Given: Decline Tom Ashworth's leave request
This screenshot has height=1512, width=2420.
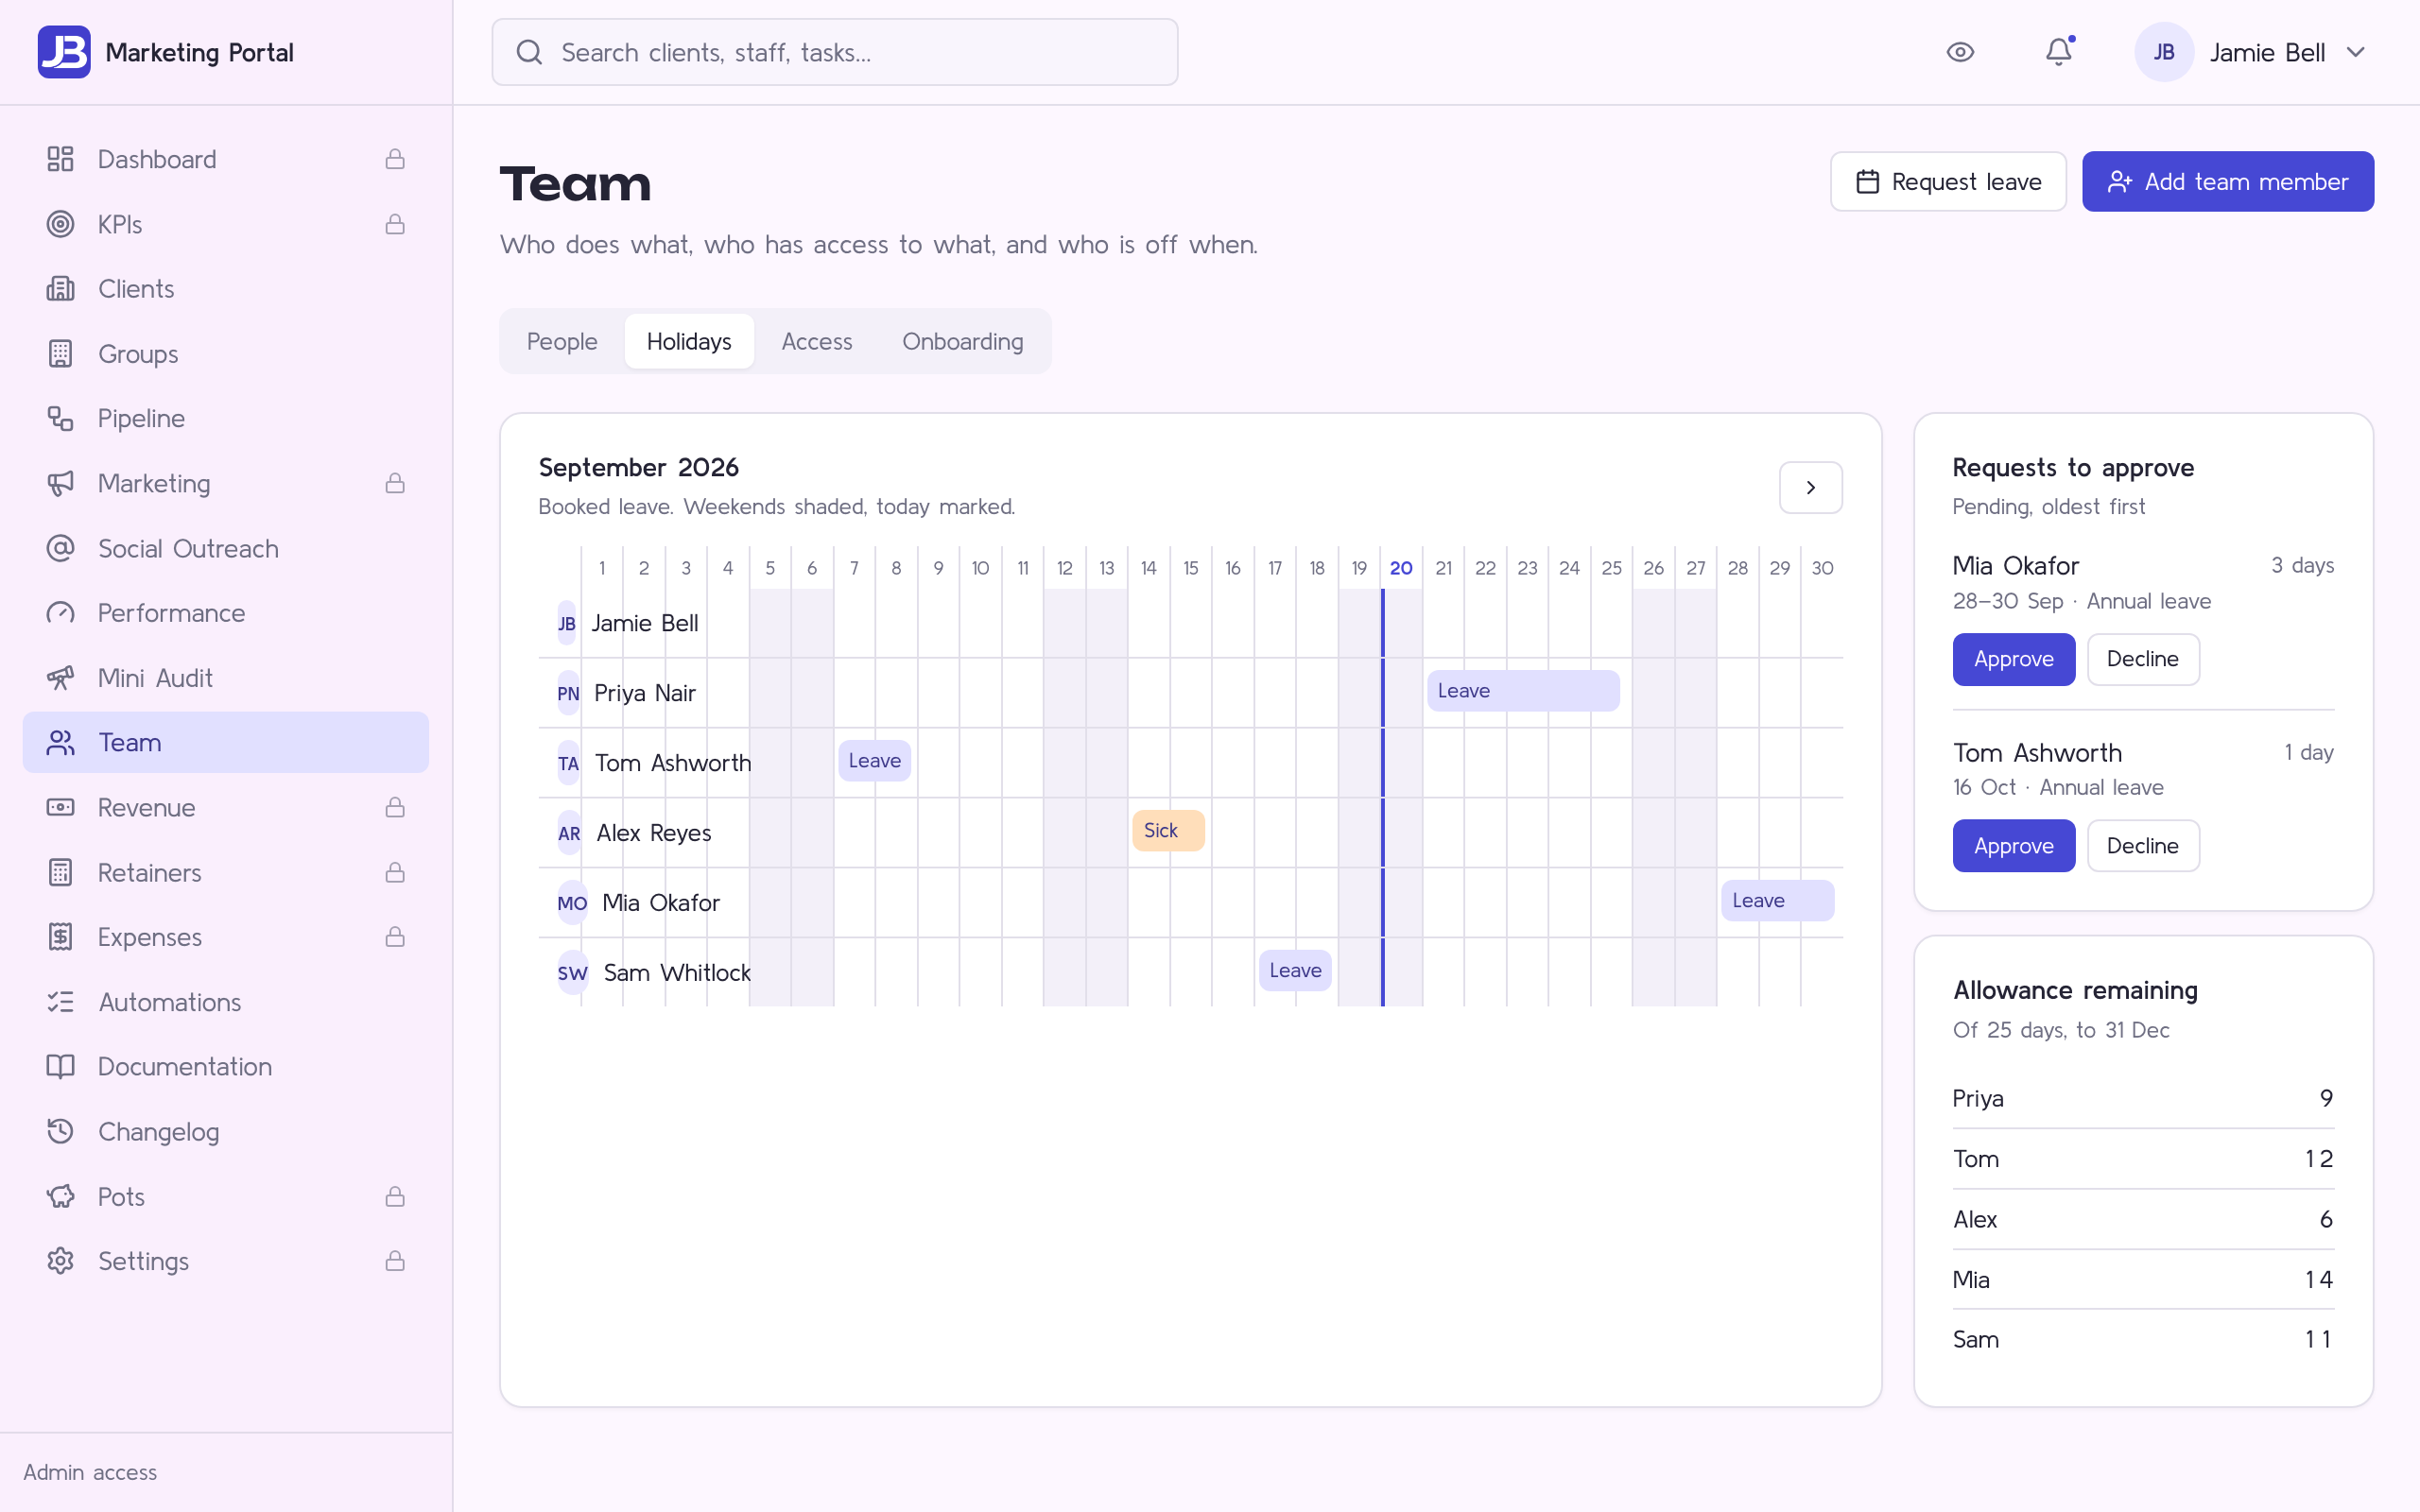Looking at the screenshot, I should [x=2143, y=846].
